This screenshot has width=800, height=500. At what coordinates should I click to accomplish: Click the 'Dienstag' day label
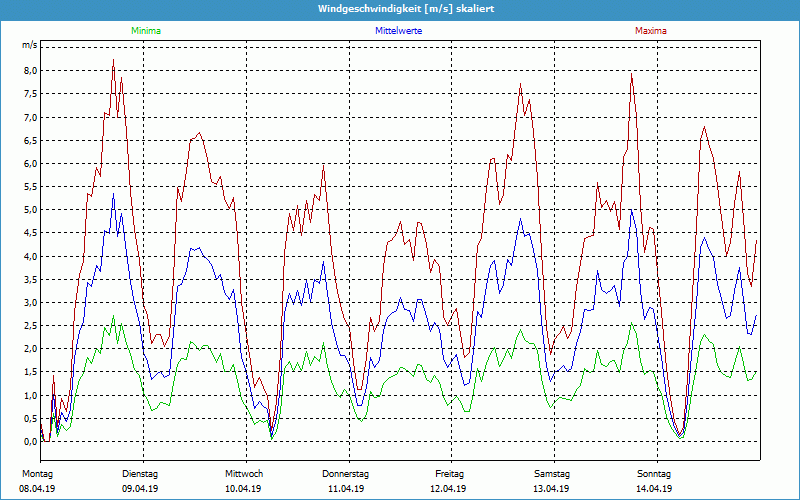click(x=140, y=474)
